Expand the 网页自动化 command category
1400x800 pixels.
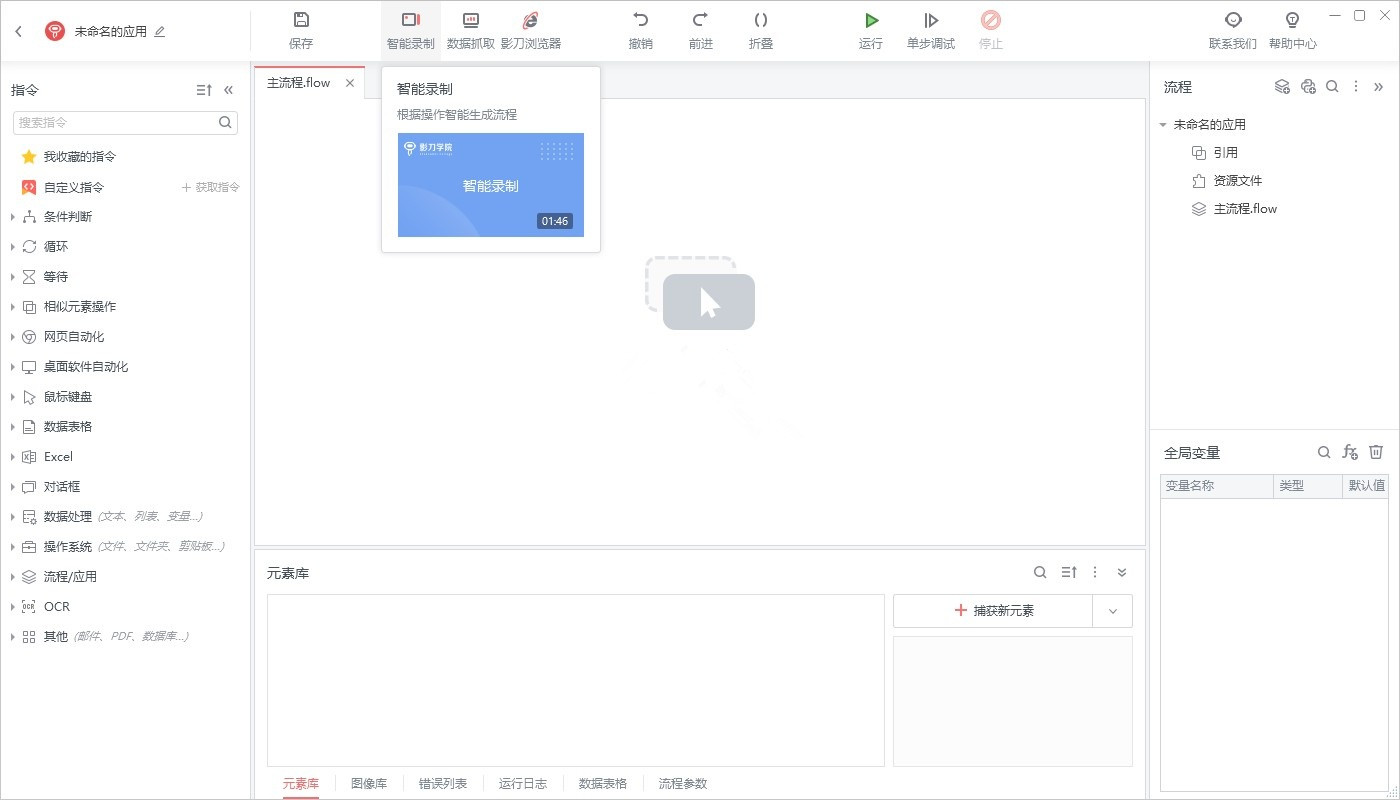tap(13, 337)
